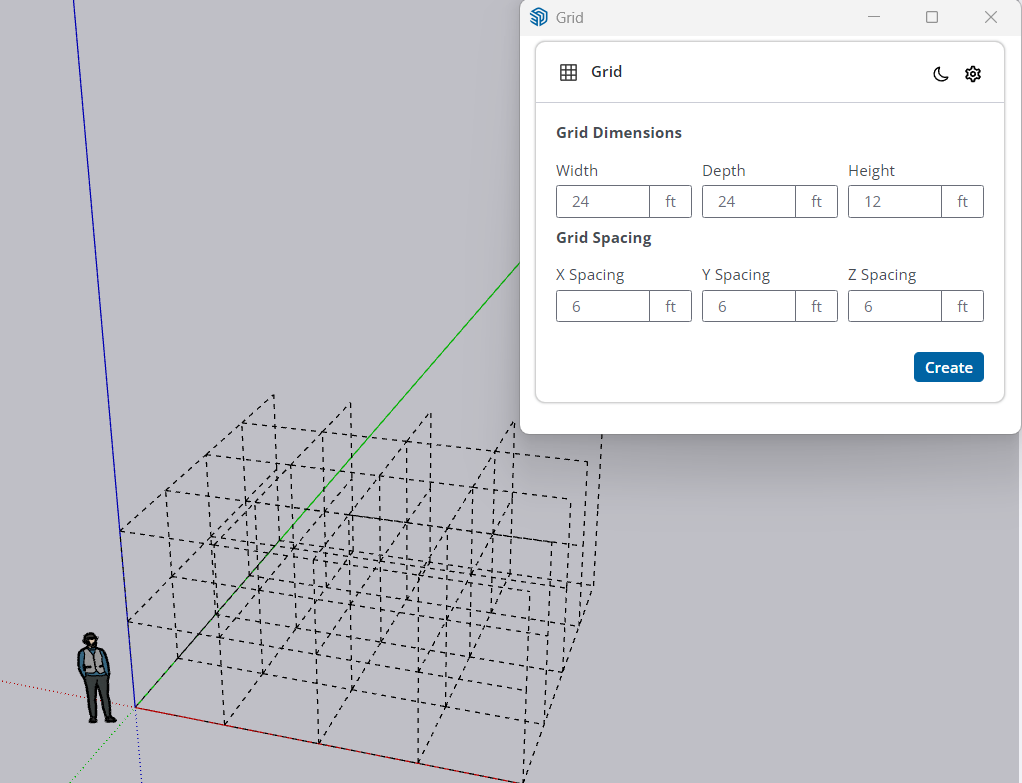Image resolution: width=1022 pixels, height=783 pixels.
Task: Click inside the X Spacing input field
Action: click(600, 306)
